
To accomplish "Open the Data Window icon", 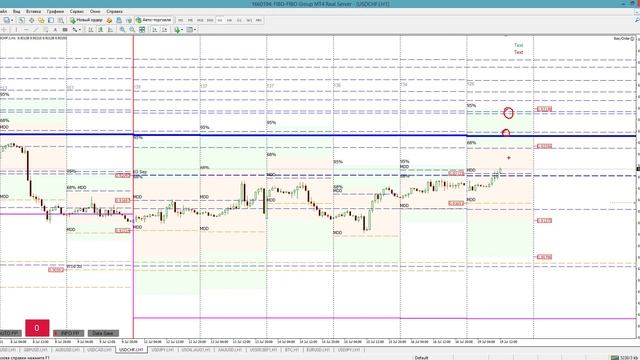I will (x=31, y=20).
